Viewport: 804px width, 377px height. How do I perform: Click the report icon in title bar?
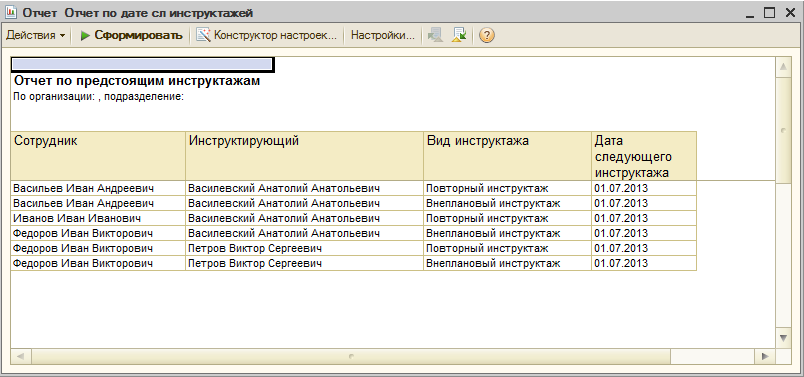point(10,12)
